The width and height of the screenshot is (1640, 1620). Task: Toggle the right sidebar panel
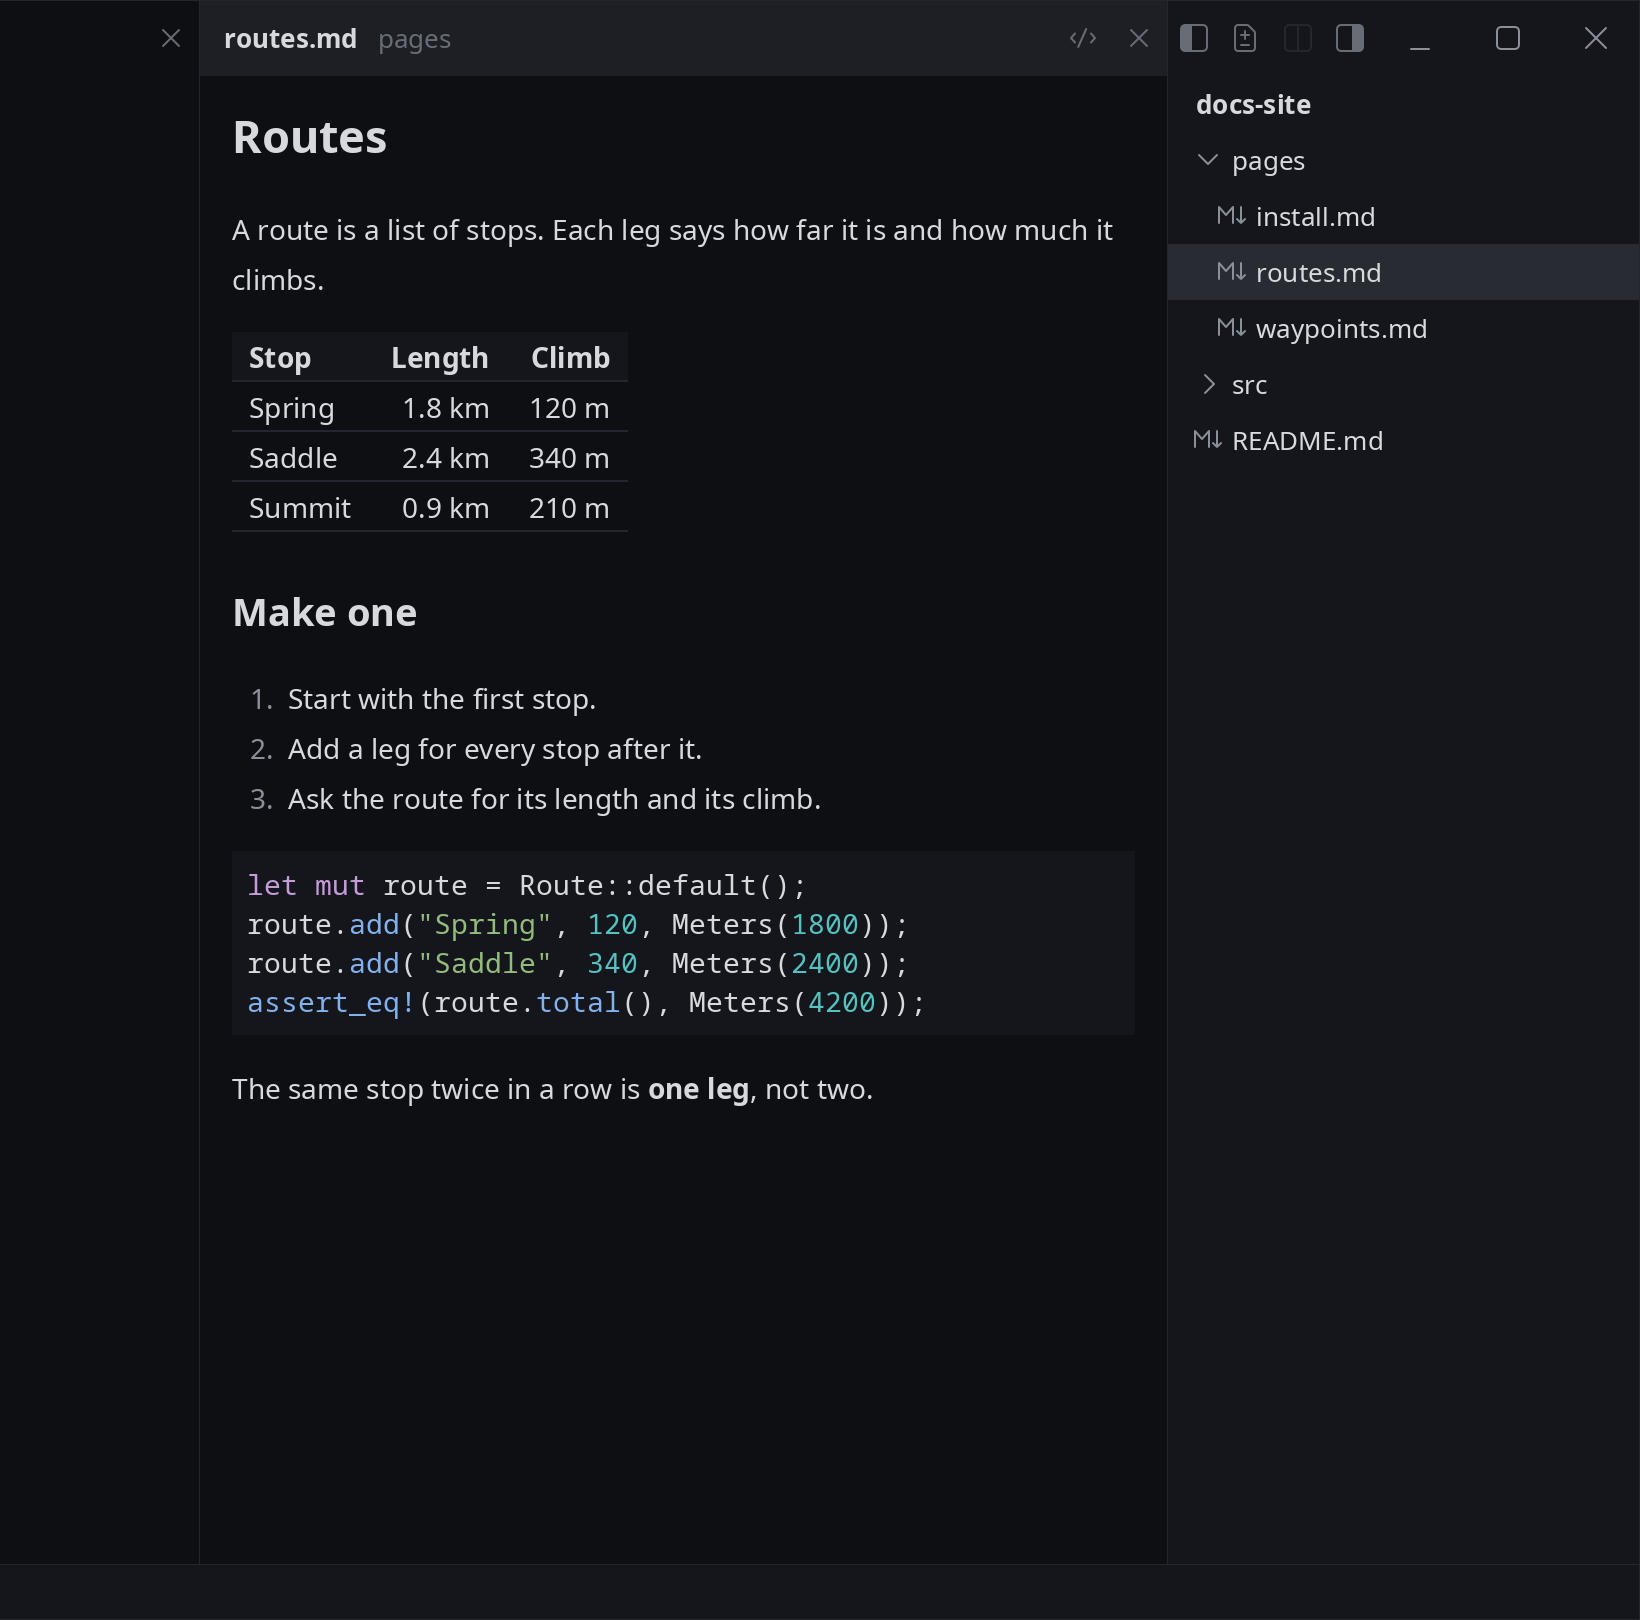pos(1350,38)
